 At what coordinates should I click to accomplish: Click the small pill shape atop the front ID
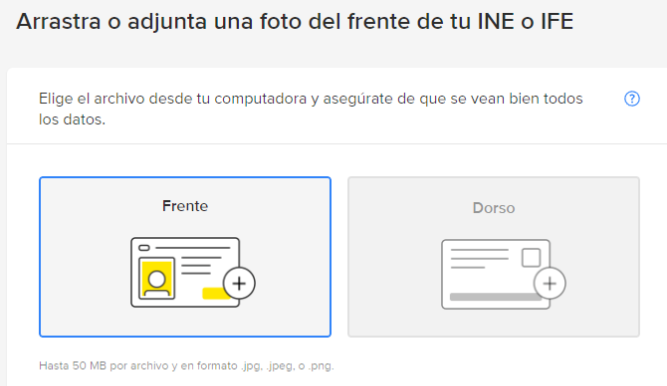(144, 248)
